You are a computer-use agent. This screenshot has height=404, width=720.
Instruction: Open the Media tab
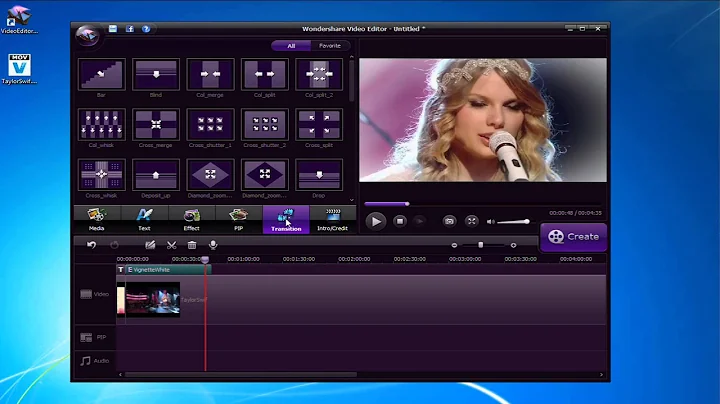pyautogui.click(x=96, y=219)
